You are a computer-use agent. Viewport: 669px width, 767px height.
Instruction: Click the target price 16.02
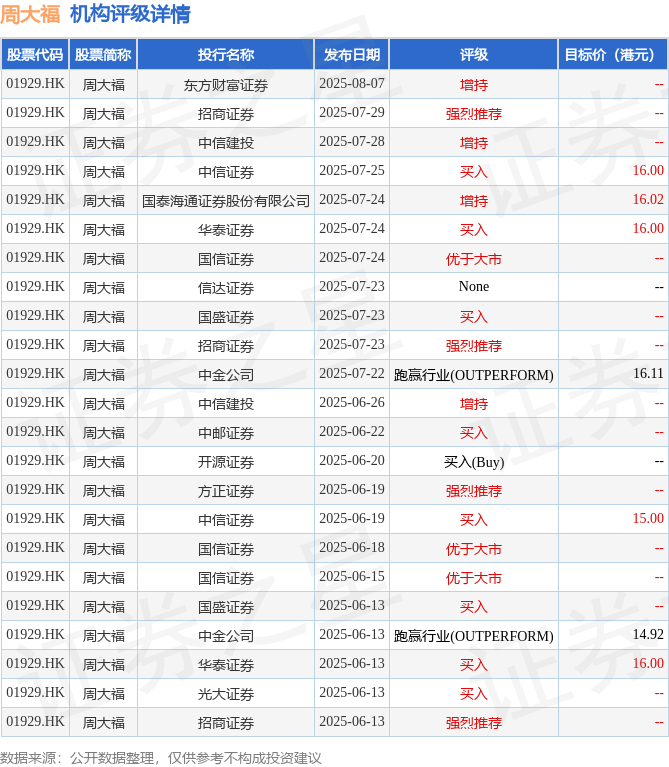(648, 200)
